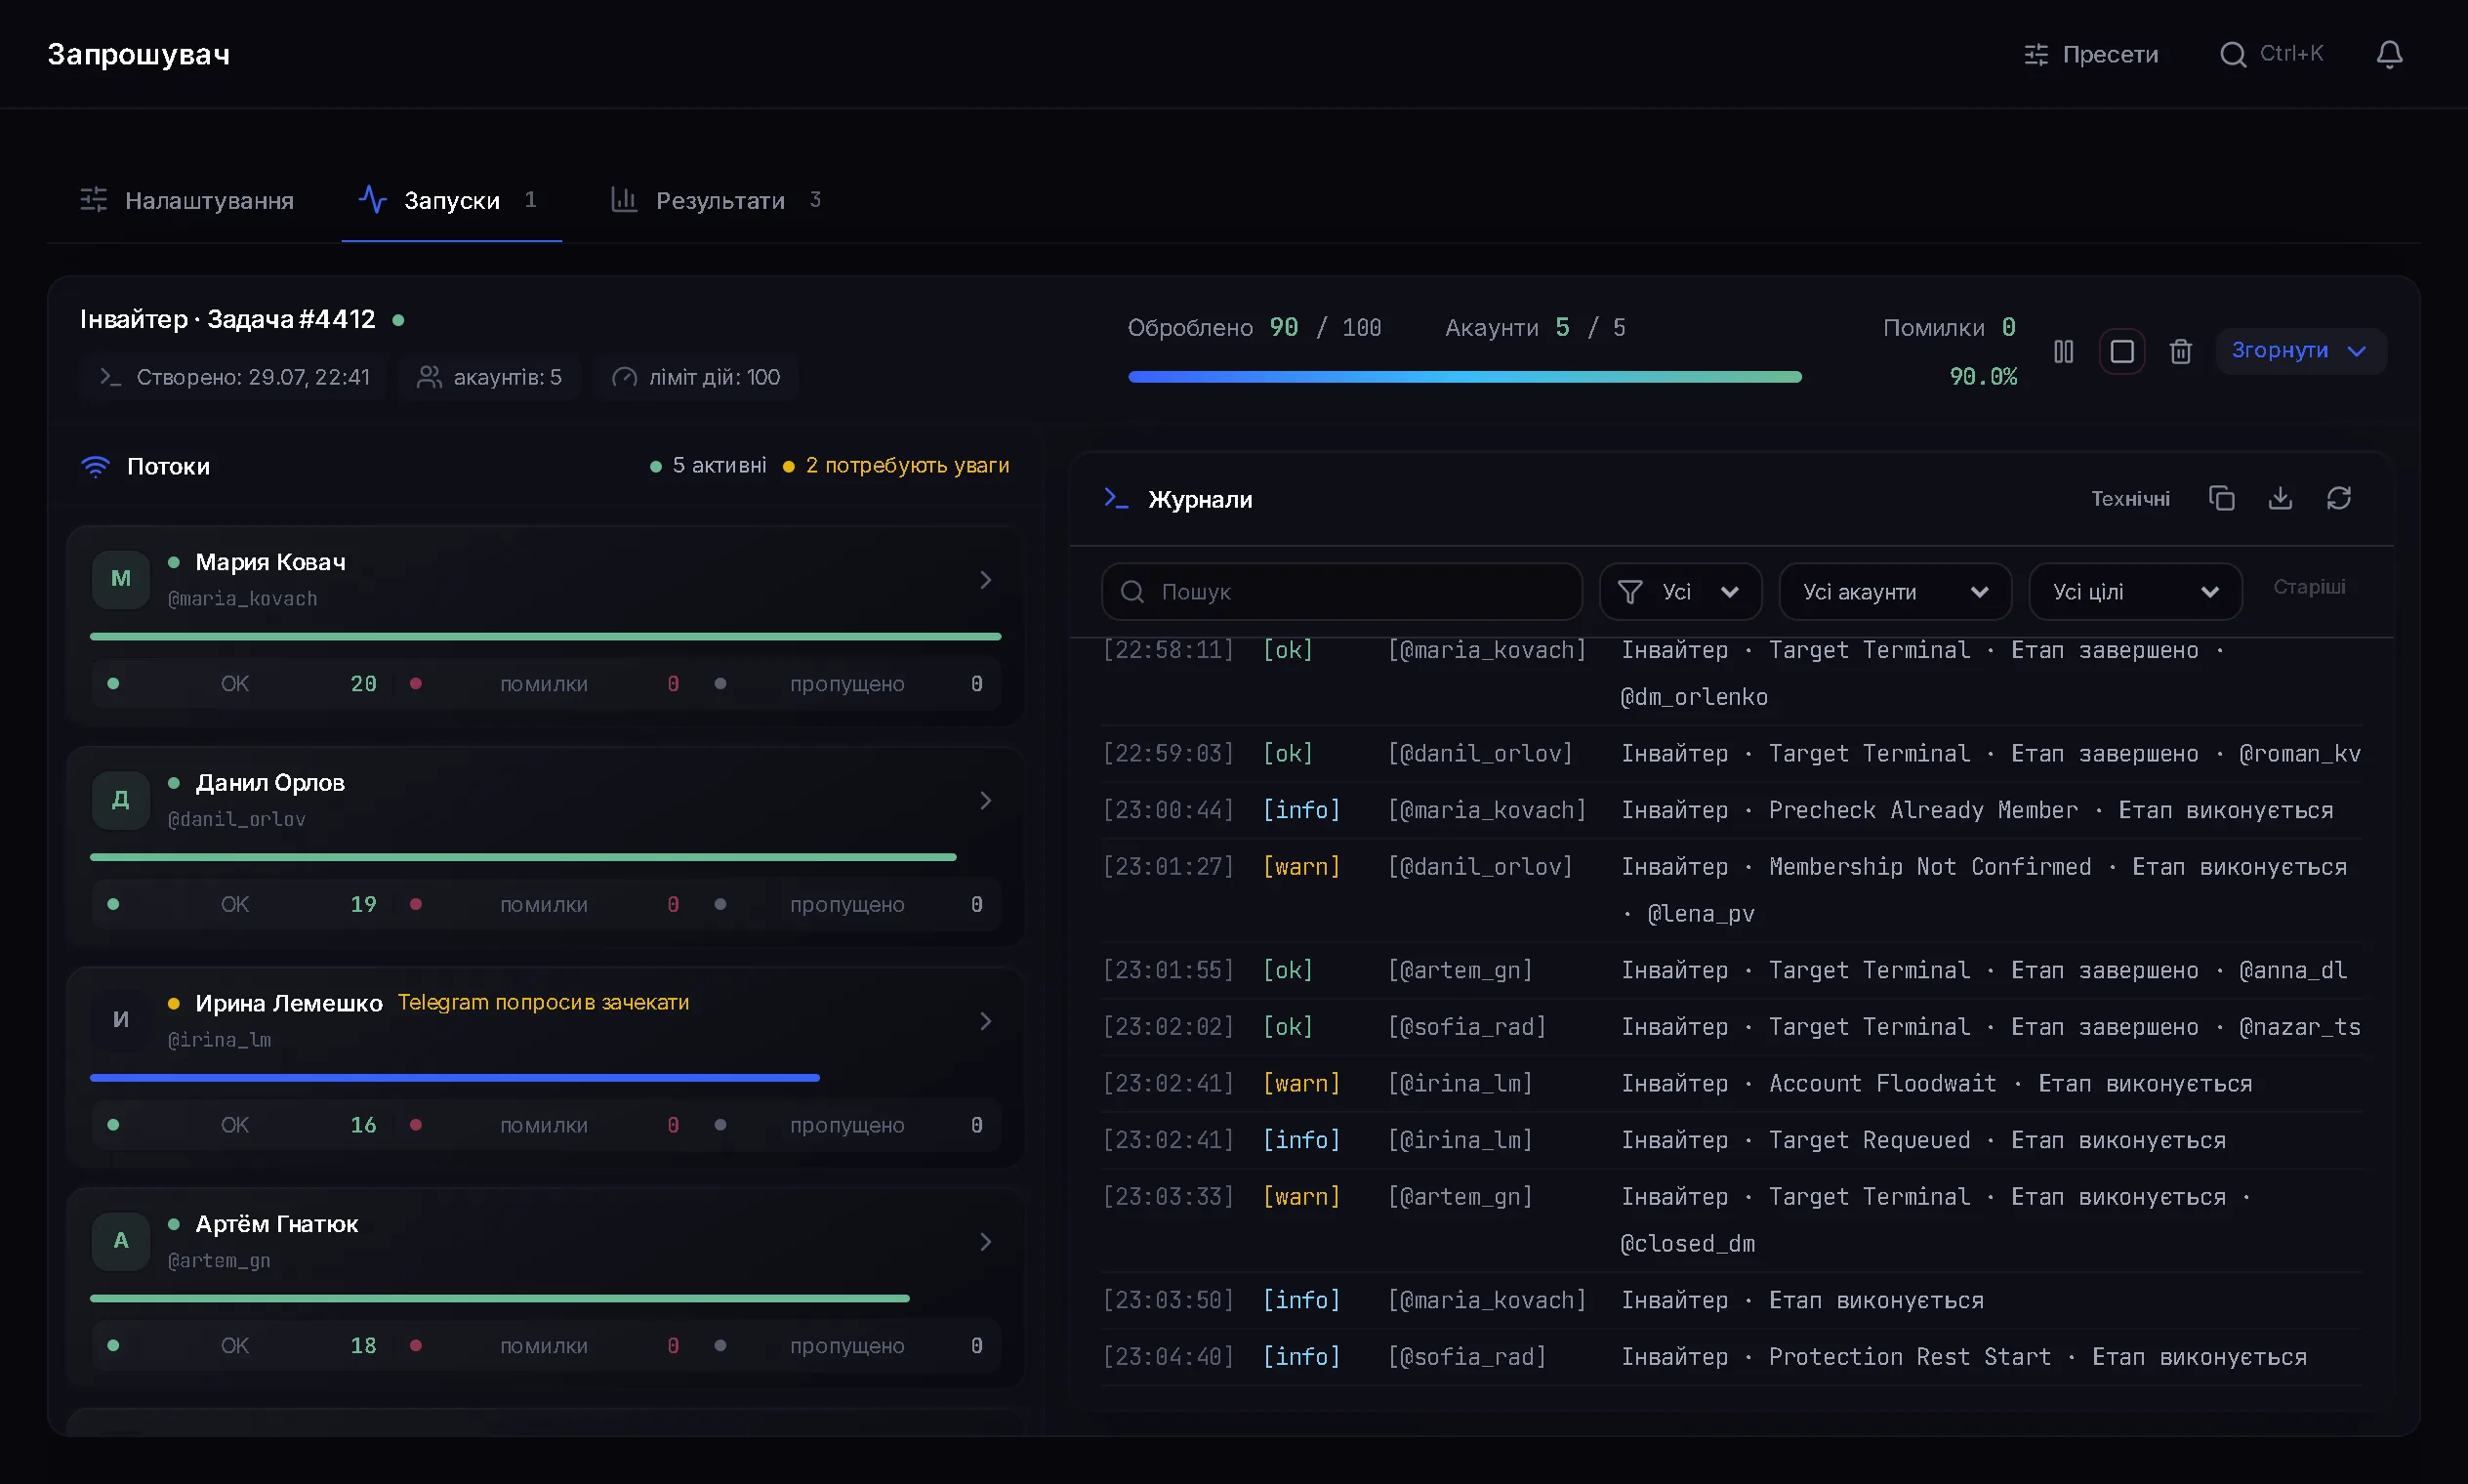This screenshot has width=2468, height=1484.
Task: Click the Інвайтер · Задача #4412 title
Action: coord(228,319)
